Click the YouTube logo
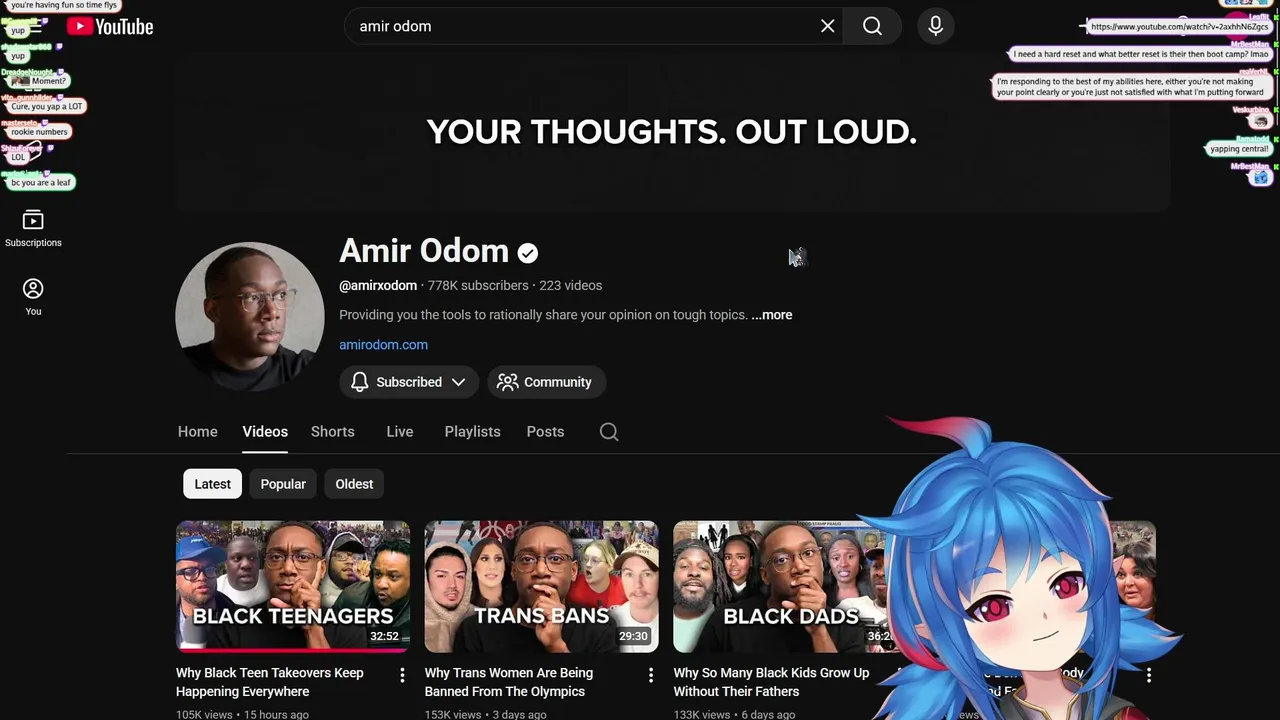This screenshot has height=720, width=1280. (110, 26)
